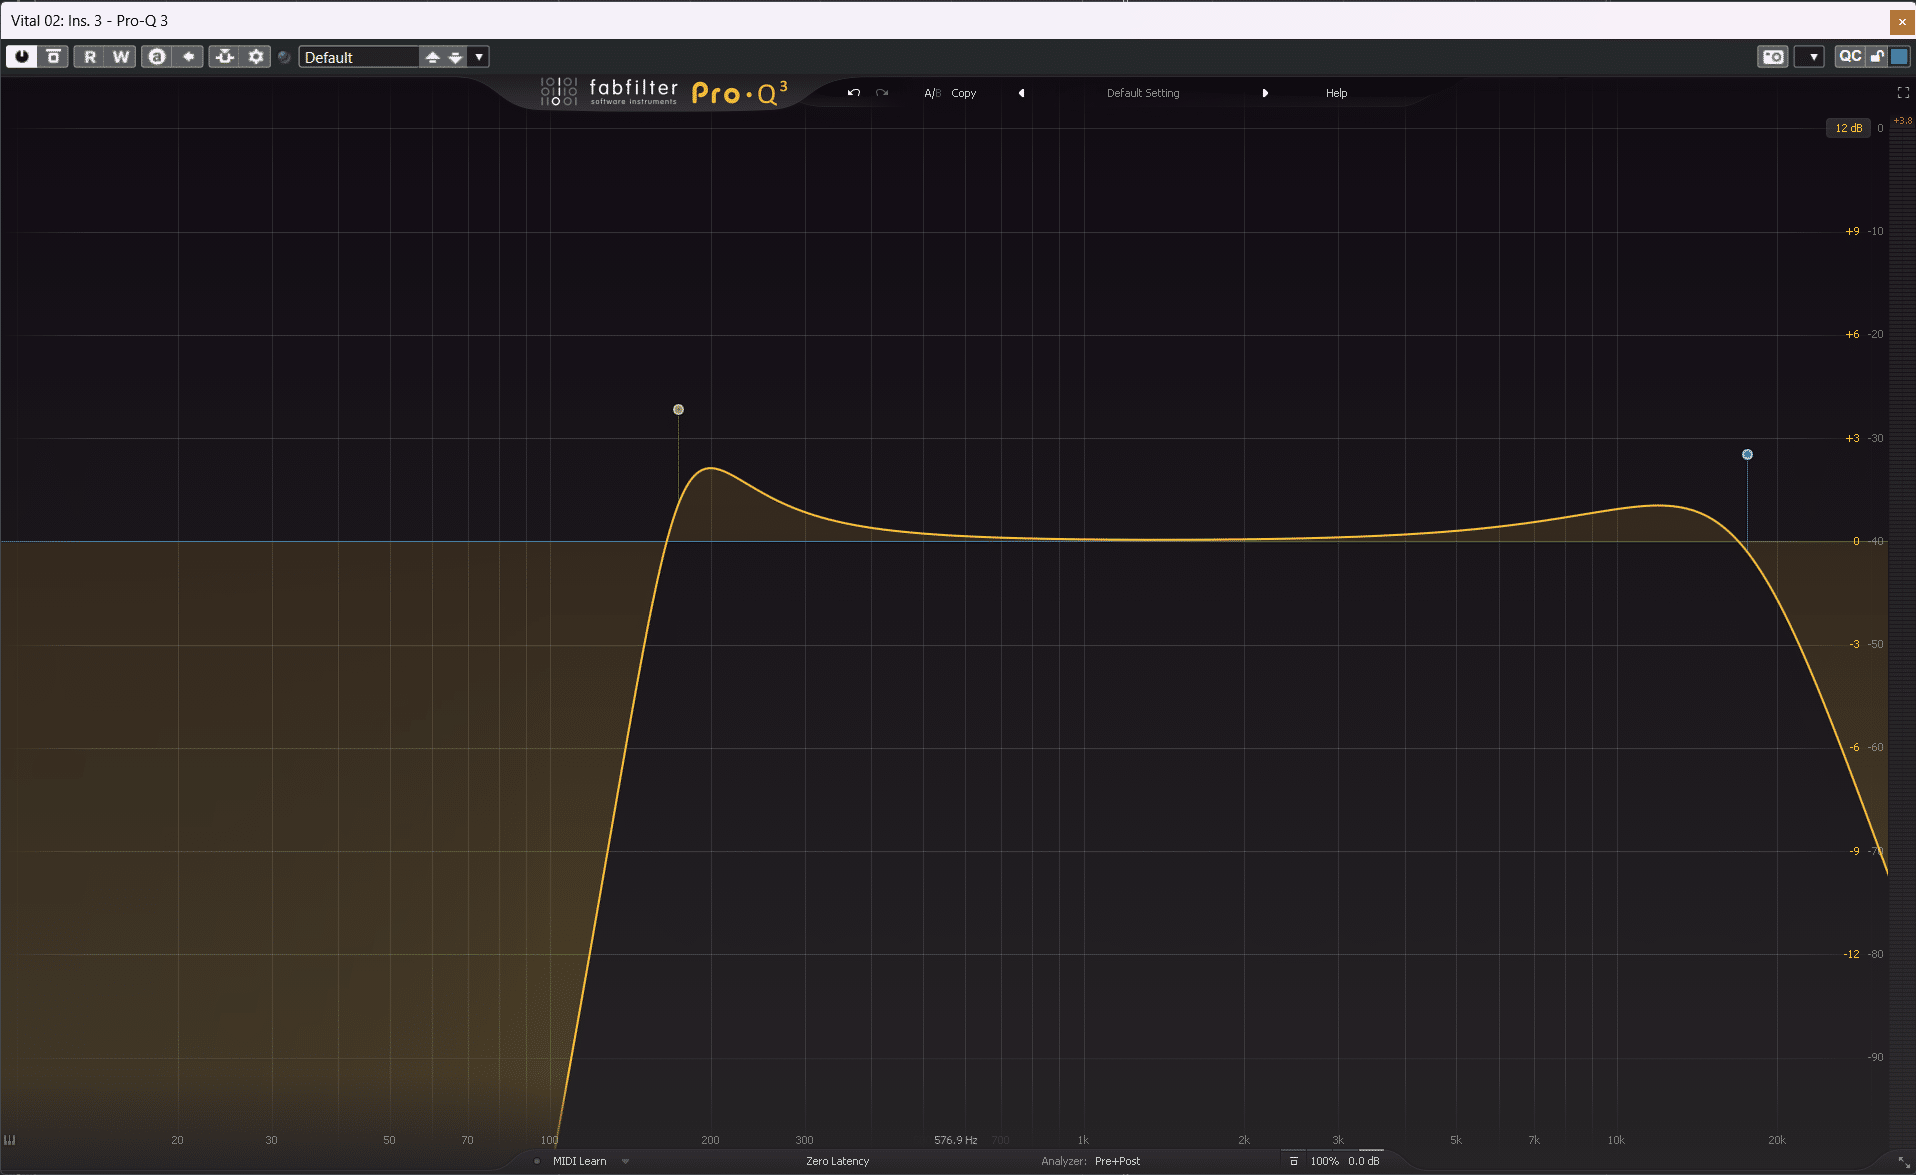Open the 12 dB display range selector
This screenshot has width=1916, height=1175.
pos(1848,128)
